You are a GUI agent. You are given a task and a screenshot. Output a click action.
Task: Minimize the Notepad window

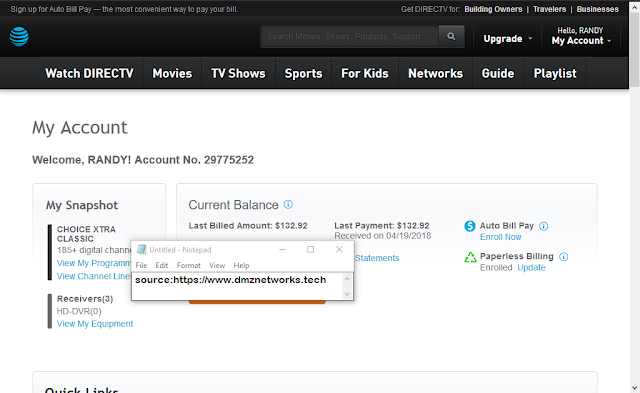282,249
